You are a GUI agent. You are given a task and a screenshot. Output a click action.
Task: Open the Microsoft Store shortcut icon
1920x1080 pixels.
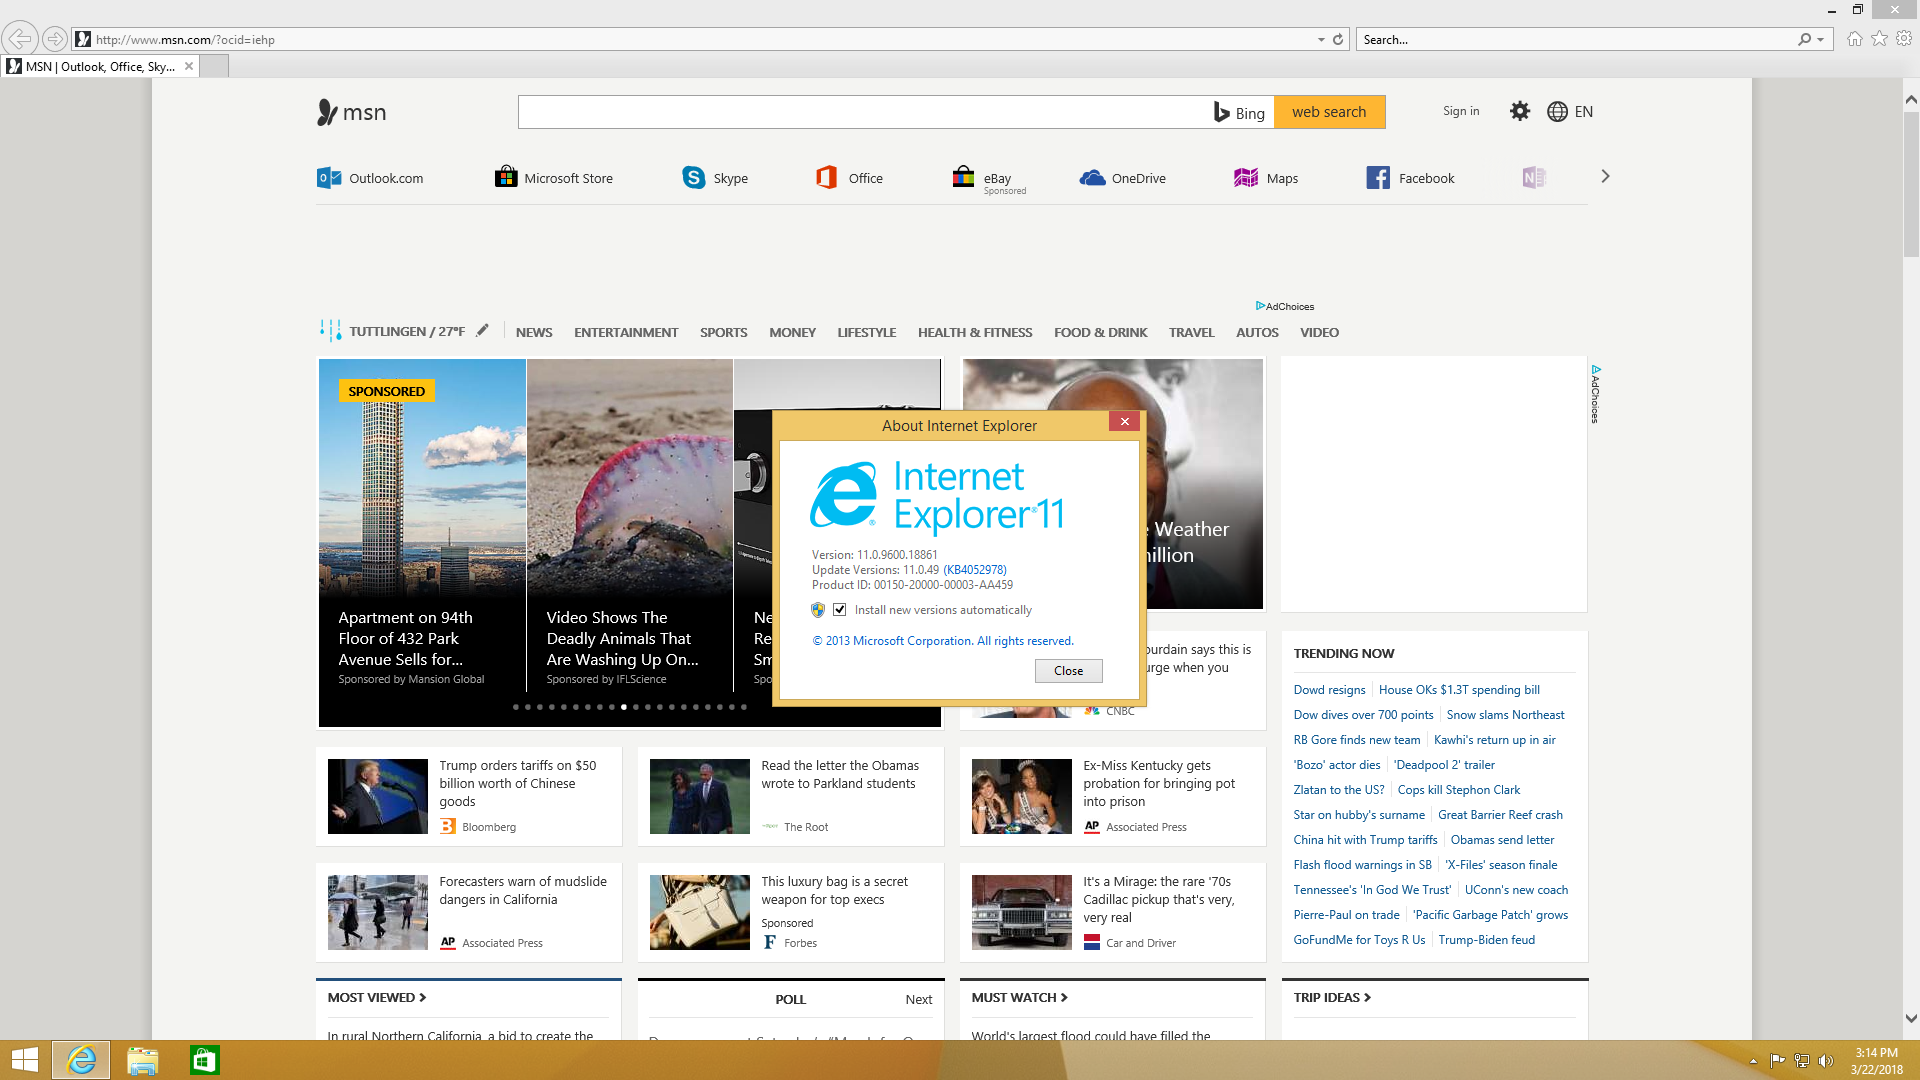(x=506, y=177)
